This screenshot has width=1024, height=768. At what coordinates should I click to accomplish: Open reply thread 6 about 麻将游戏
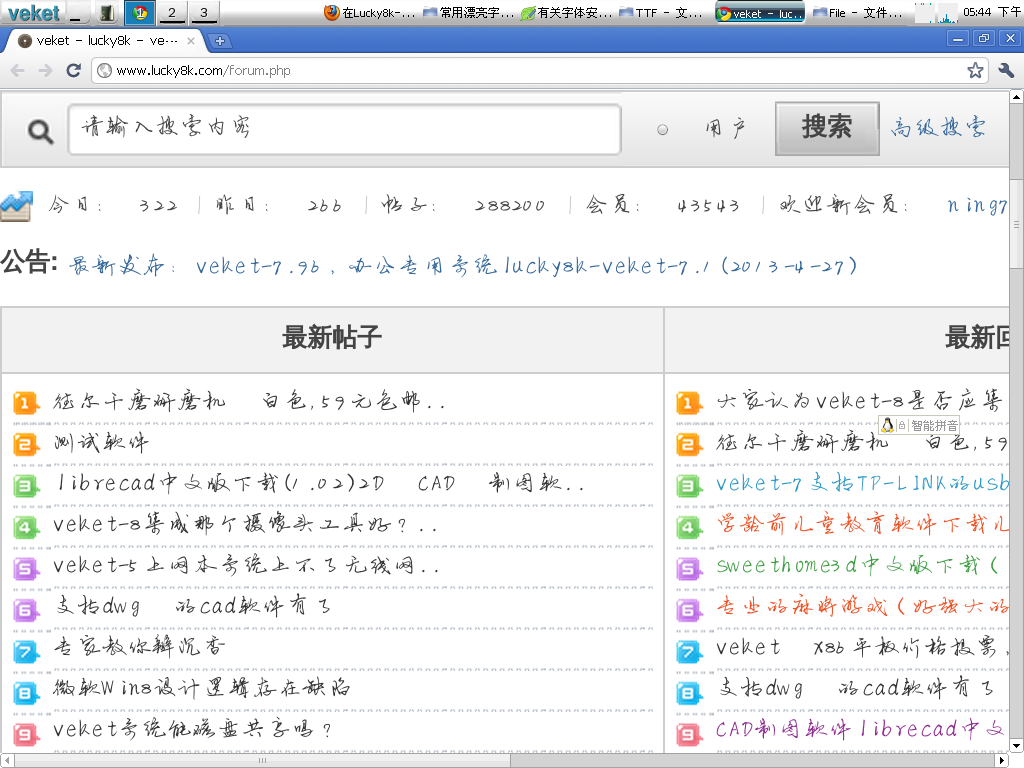coord(862,606)
